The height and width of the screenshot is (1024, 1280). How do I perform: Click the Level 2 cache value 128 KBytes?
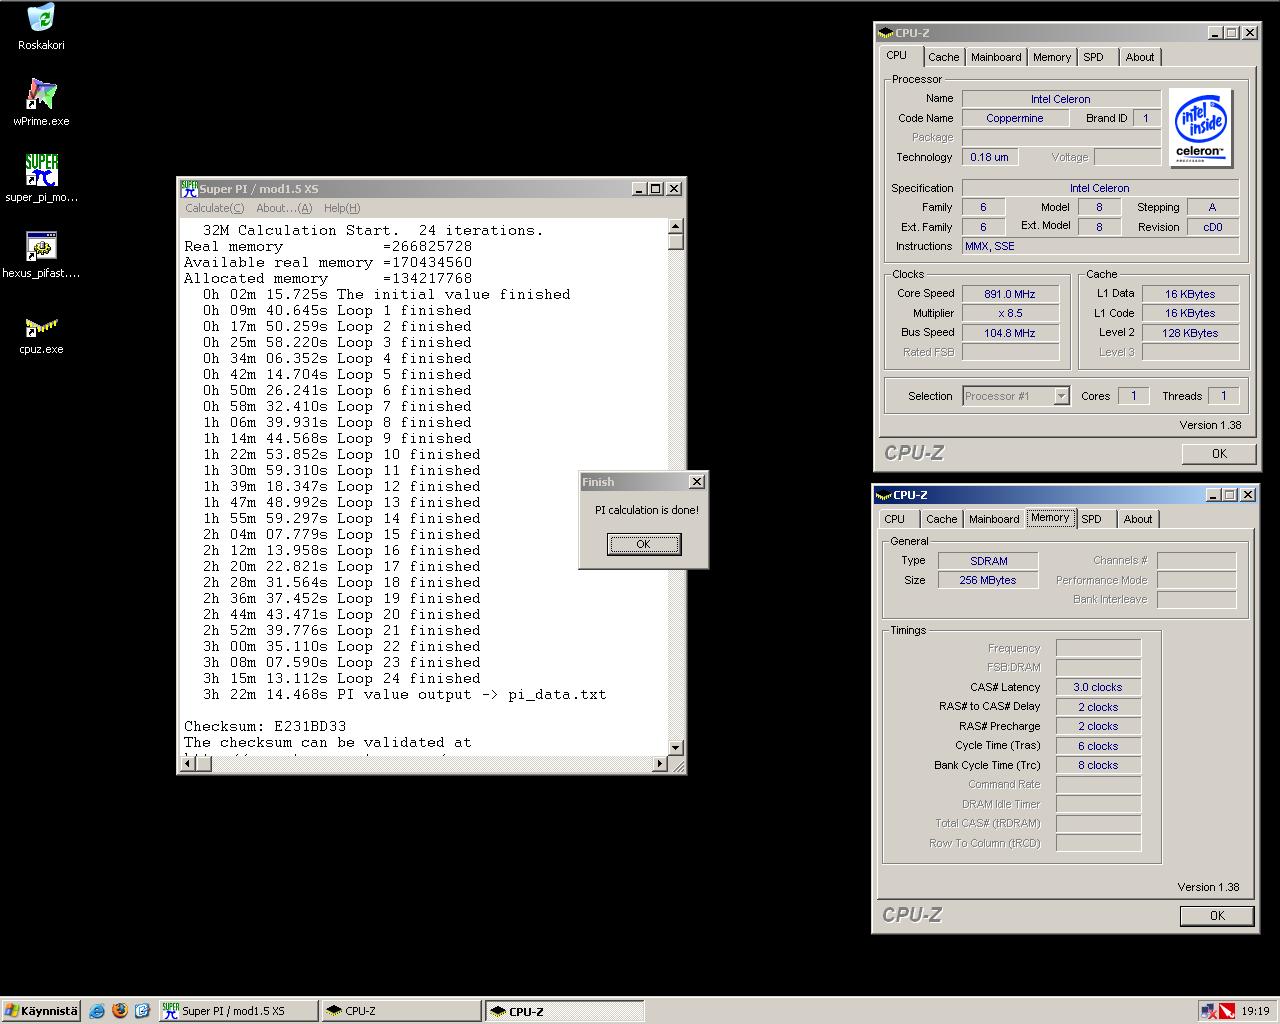click(x=1190, y=333)
